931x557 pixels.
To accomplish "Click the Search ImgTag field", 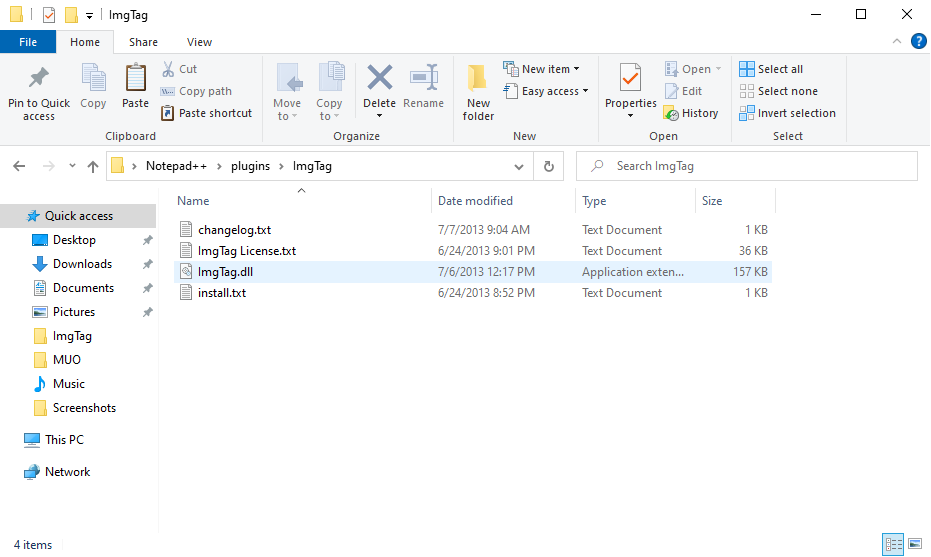I will pos(746,166).
